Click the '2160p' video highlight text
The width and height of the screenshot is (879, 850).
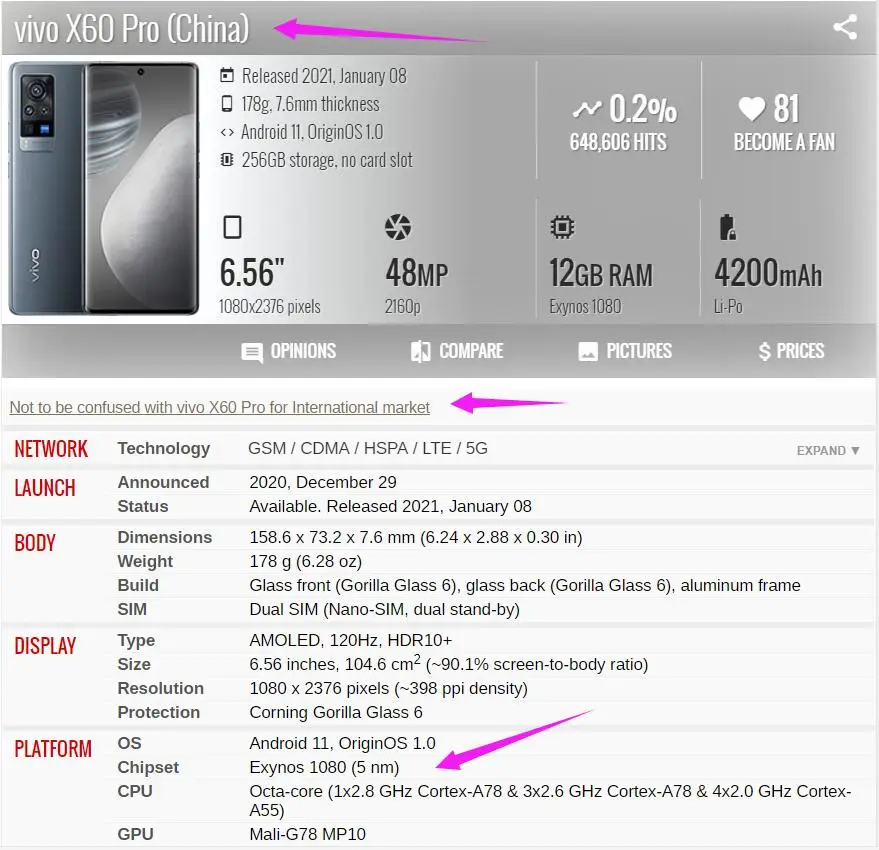click(x=403, y=307)
